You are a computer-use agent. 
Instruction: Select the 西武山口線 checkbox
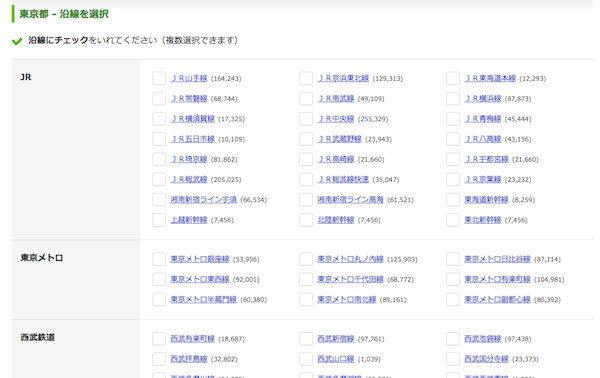tap(306, 359)
